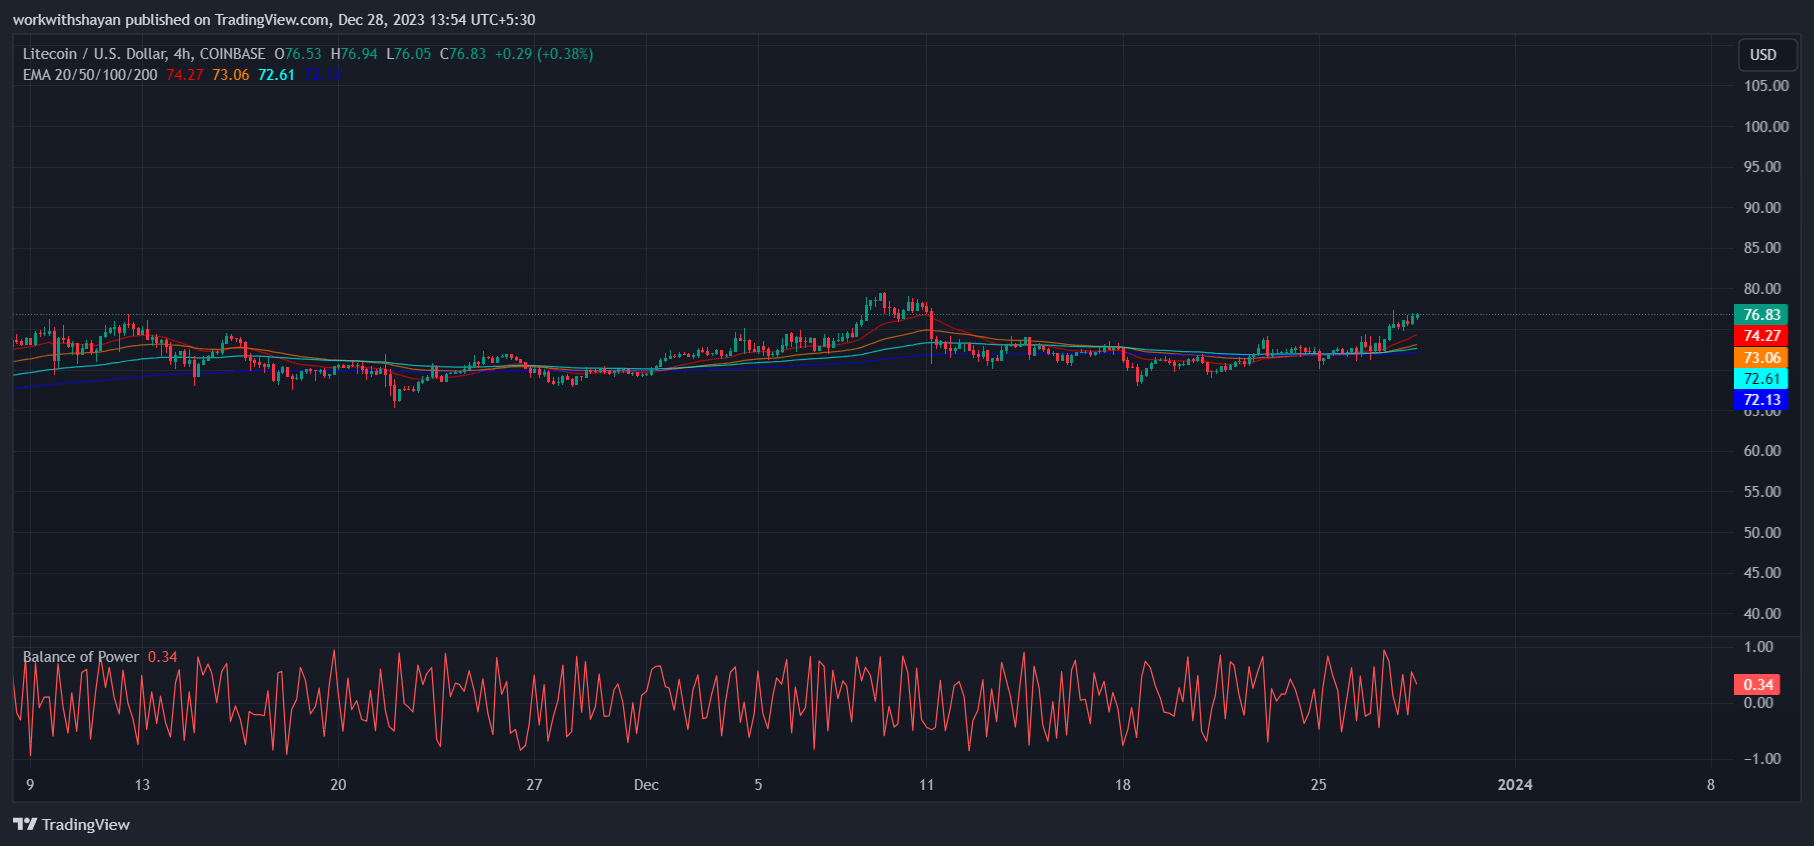Click the low value L76.05
Screen dimensions: 1814x846
(x=409, y=54)
